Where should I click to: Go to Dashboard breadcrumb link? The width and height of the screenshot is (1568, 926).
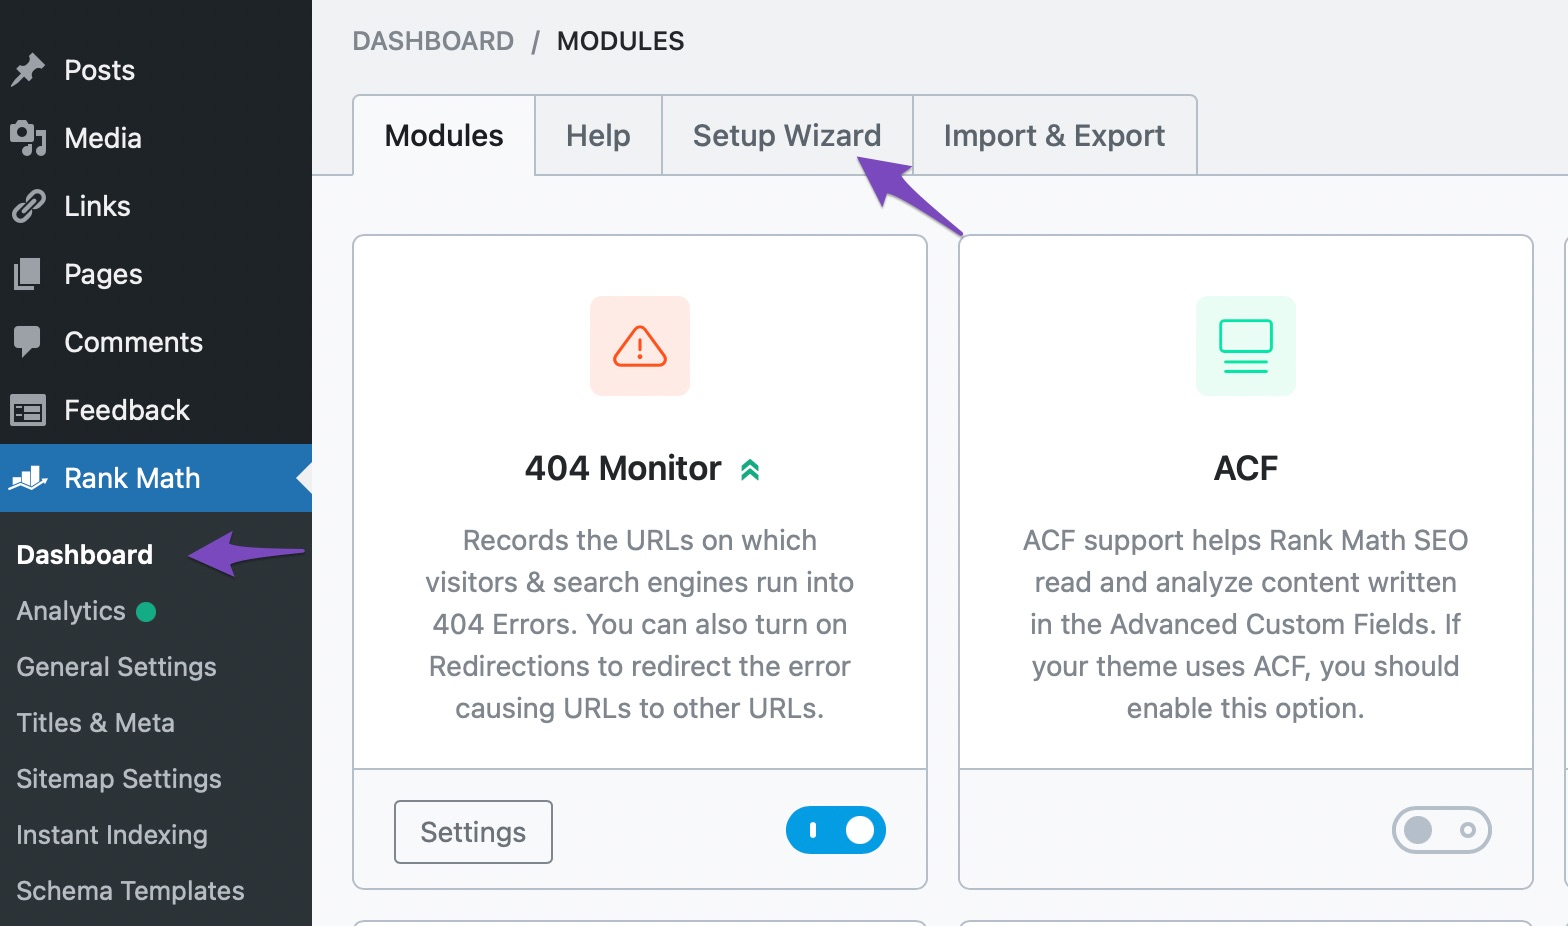pyautogui.click(x=433, y=41)
